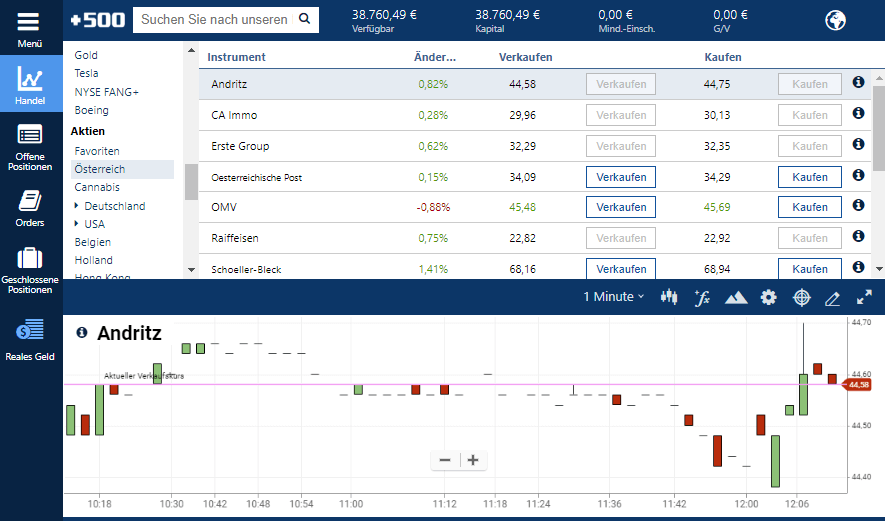Click the instrument search field
The image size is (885, 521).
pyautogui.click(x=216, y=20)
